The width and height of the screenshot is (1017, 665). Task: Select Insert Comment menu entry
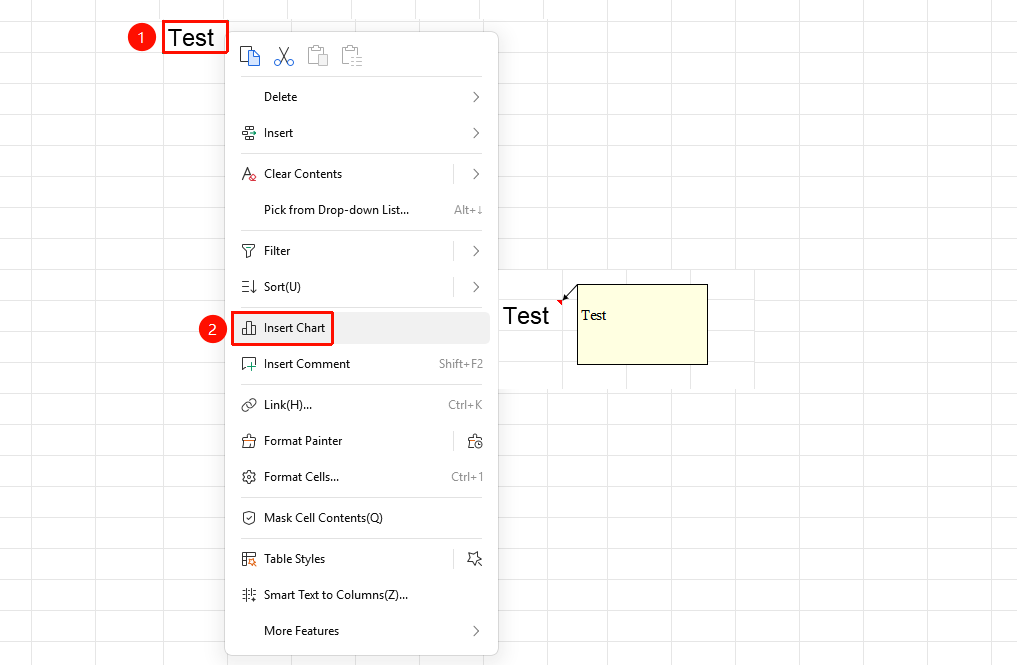[x=361, y=364]
